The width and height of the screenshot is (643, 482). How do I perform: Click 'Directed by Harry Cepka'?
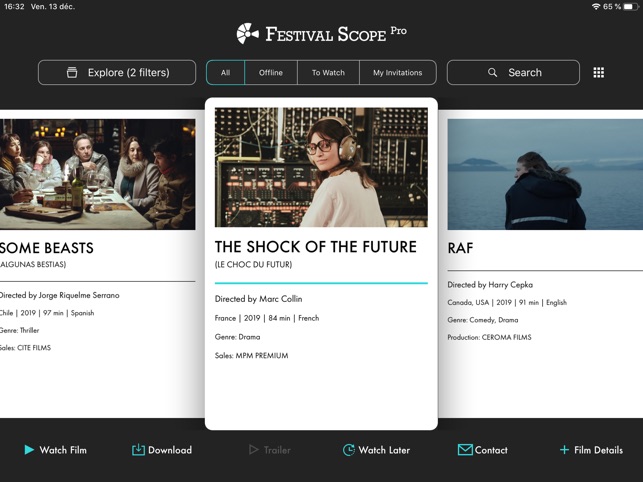(490, 285)
